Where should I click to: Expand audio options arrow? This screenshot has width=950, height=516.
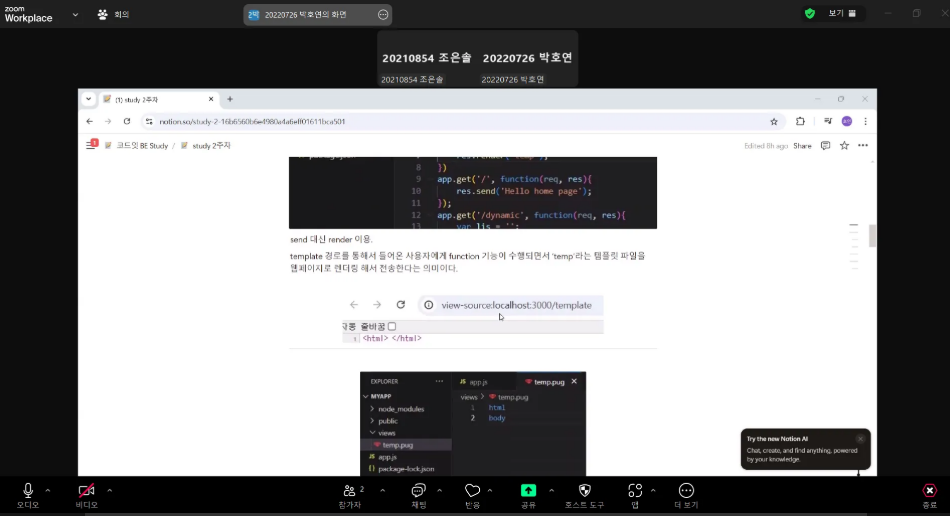tap(48, 491)
